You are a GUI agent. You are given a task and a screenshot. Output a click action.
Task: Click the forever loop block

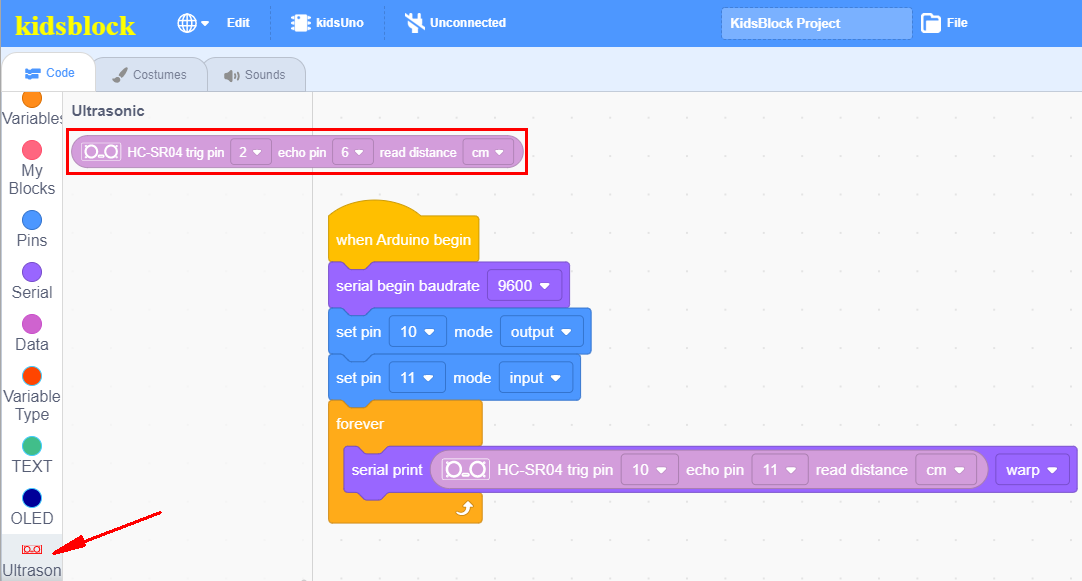[x=404, y=423]
